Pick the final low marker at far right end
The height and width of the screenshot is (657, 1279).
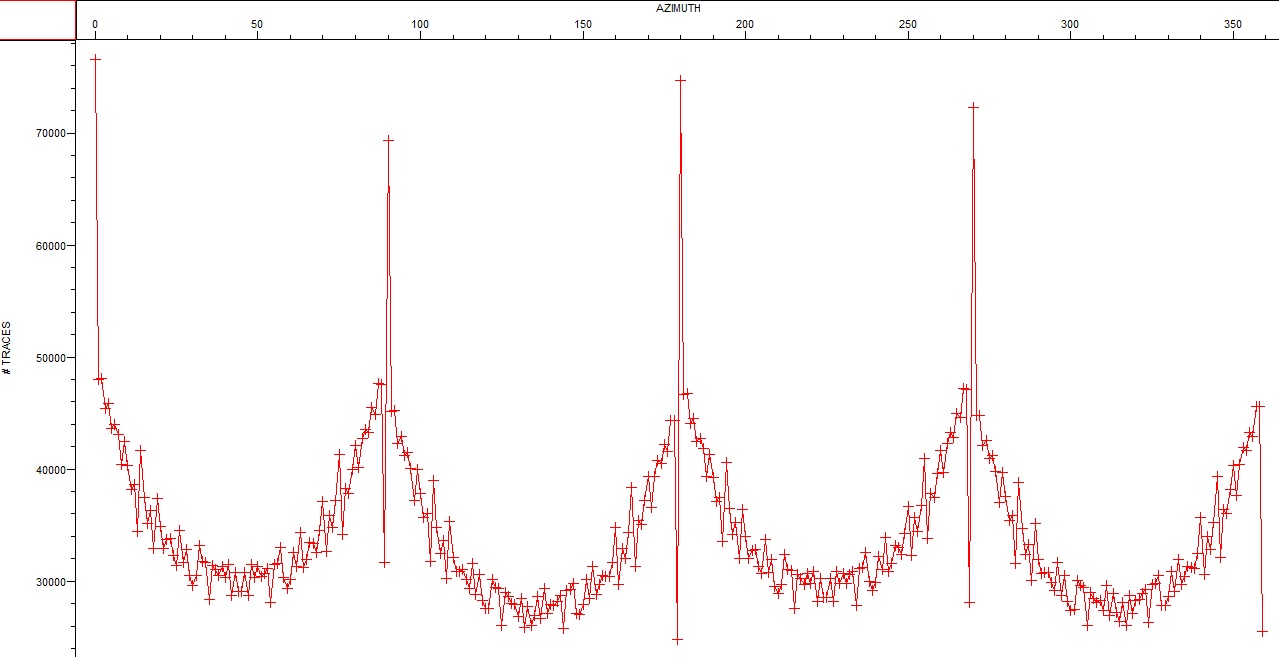coord(1262,632)
